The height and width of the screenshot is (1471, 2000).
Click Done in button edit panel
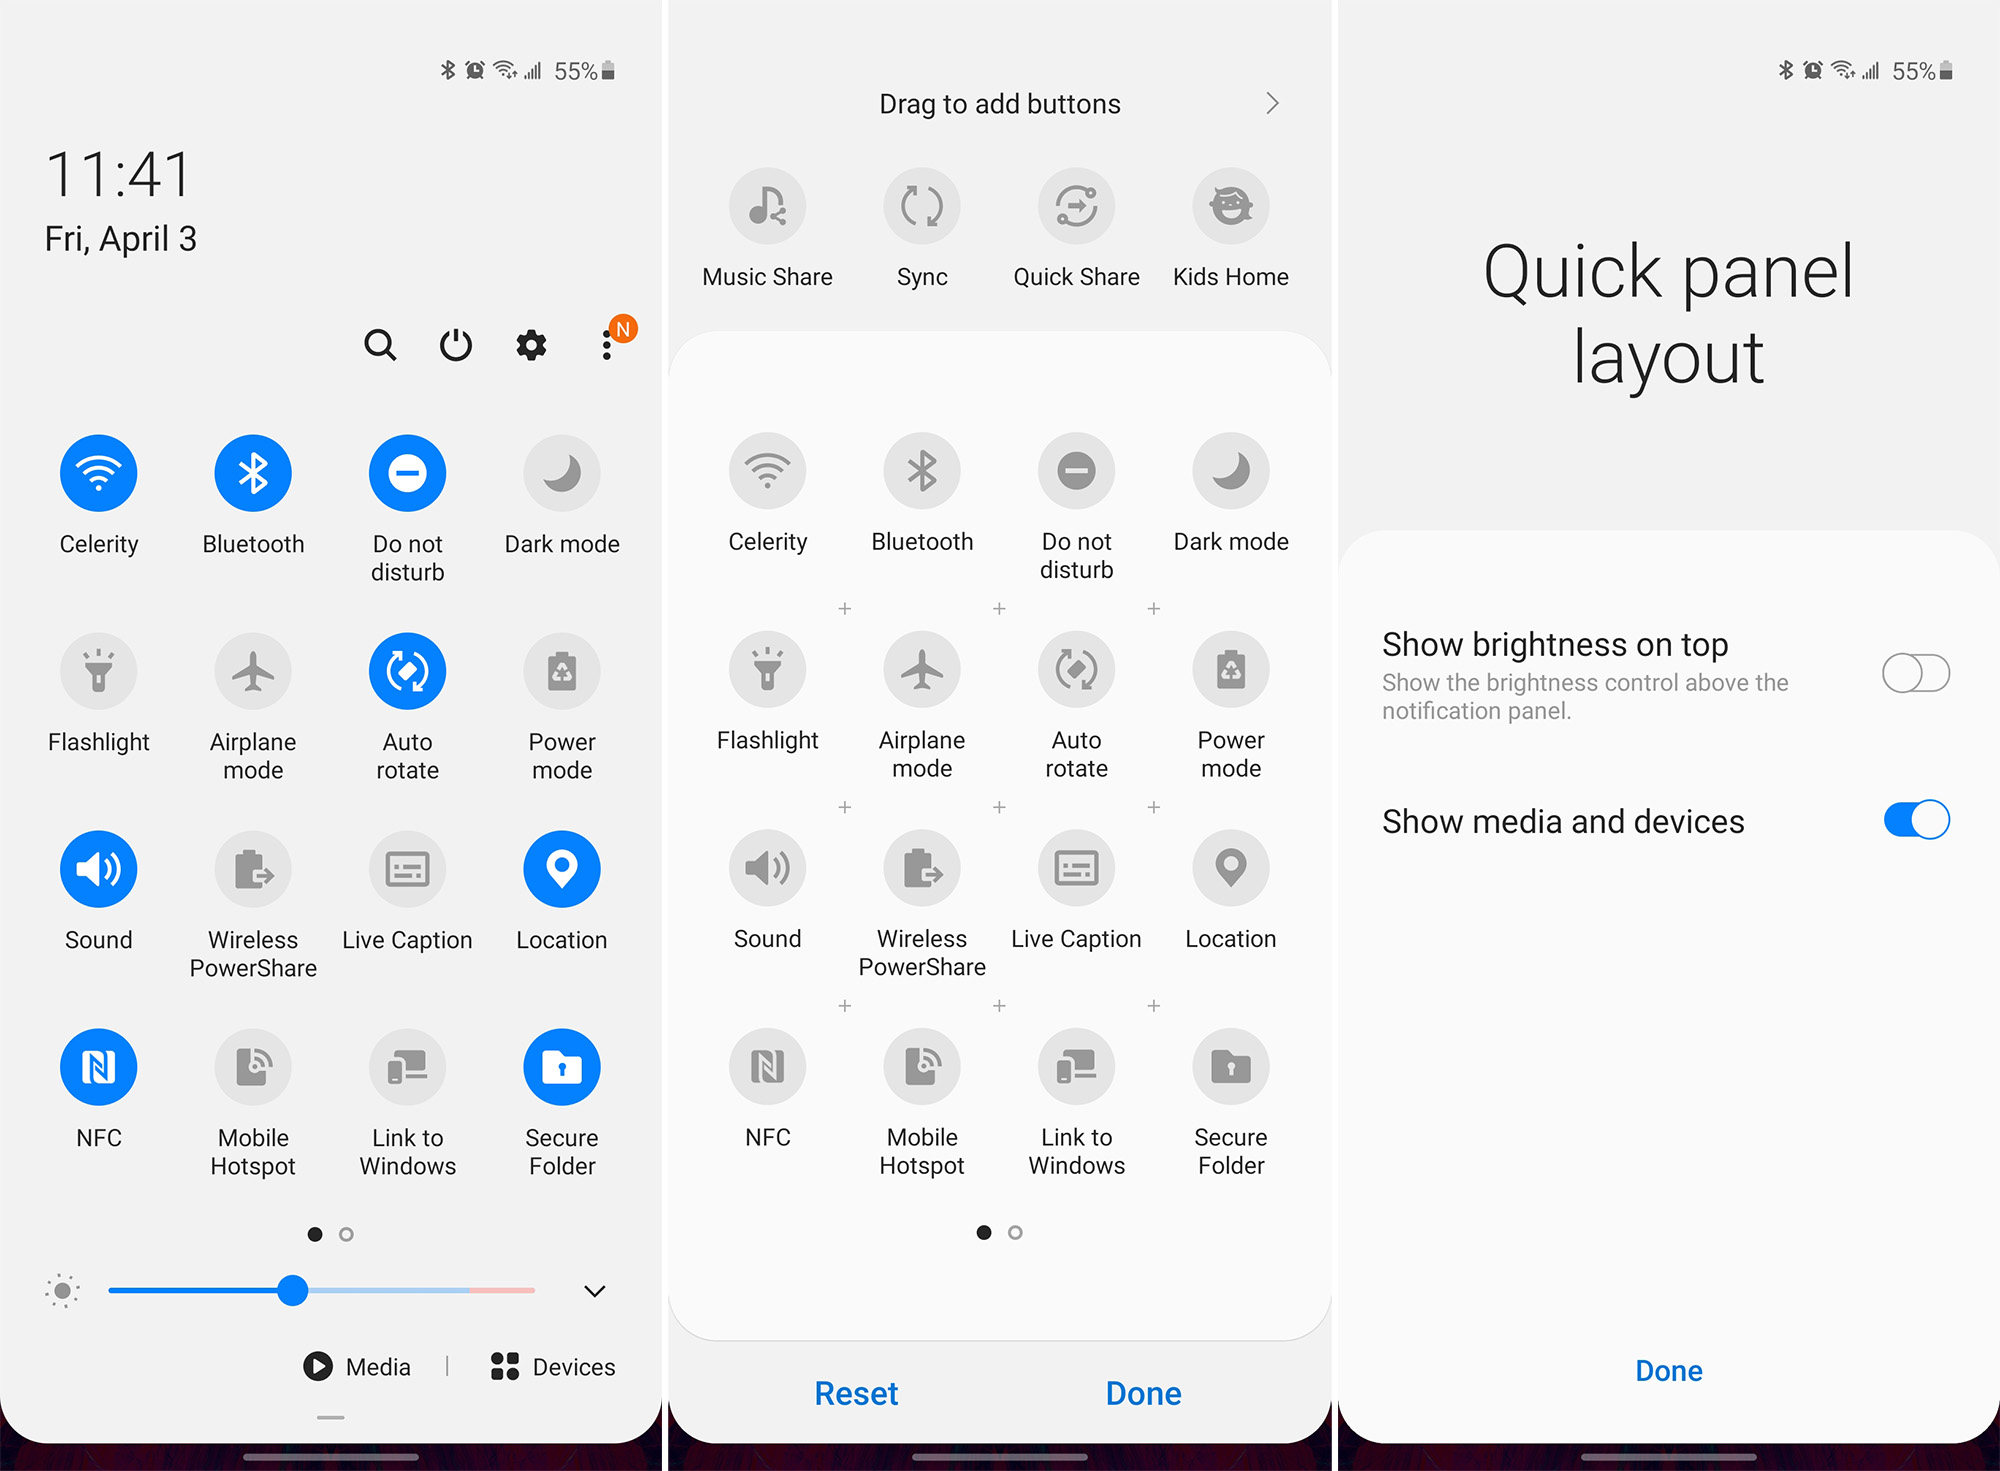[x=1143, y=1393]
